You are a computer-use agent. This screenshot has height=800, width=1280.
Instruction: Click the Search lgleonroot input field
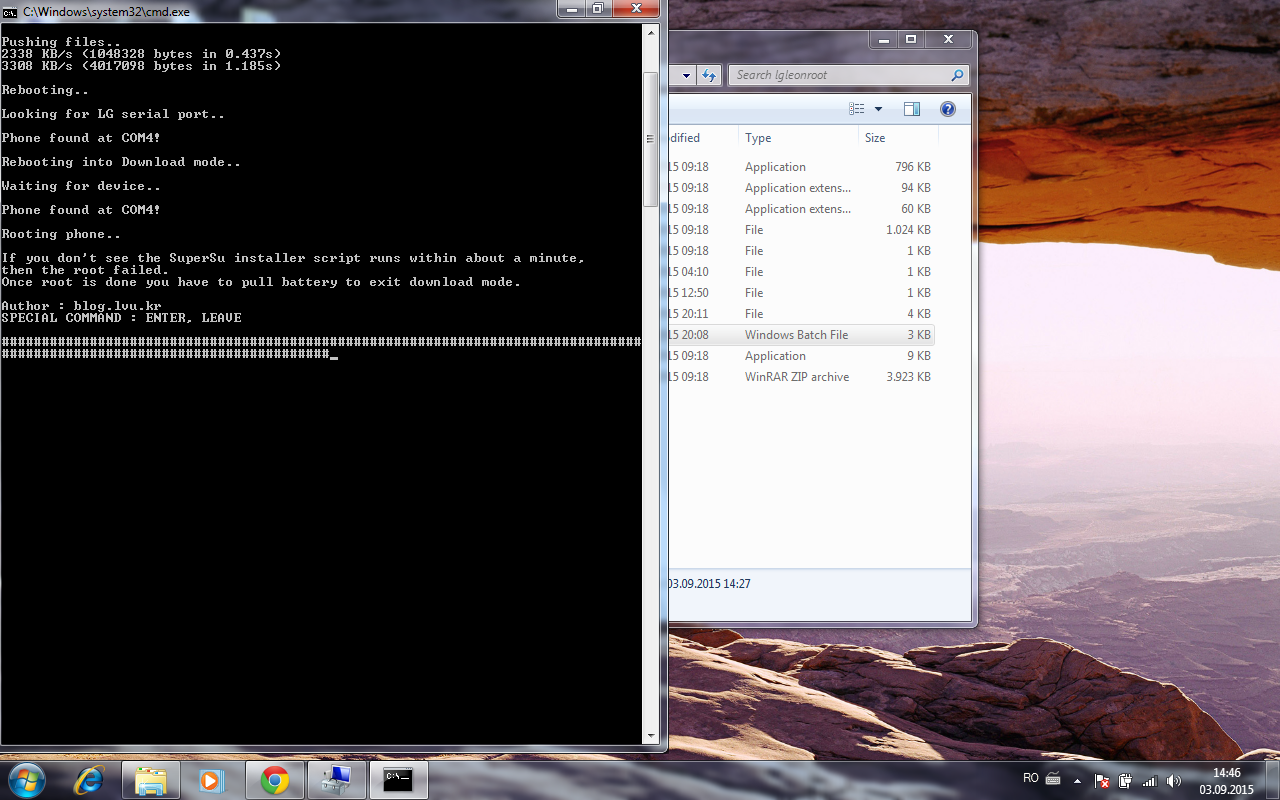840,75
